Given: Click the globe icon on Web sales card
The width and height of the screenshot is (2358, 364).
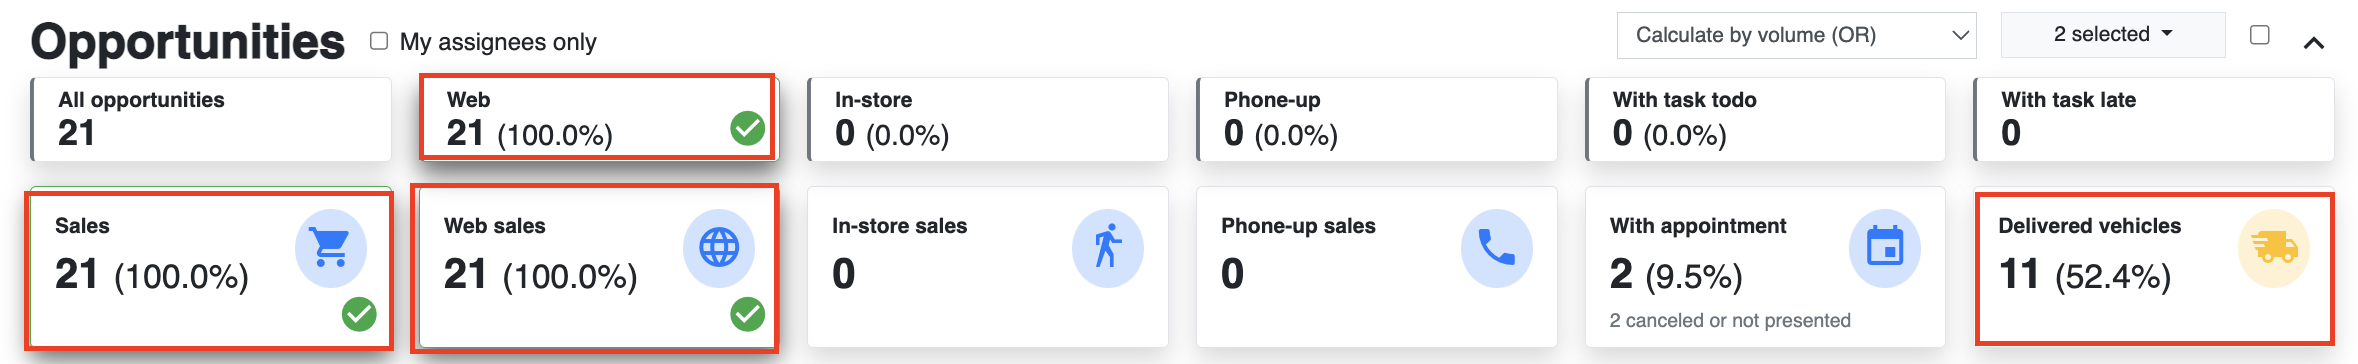Looking at the screenshot, I should 719,247.
